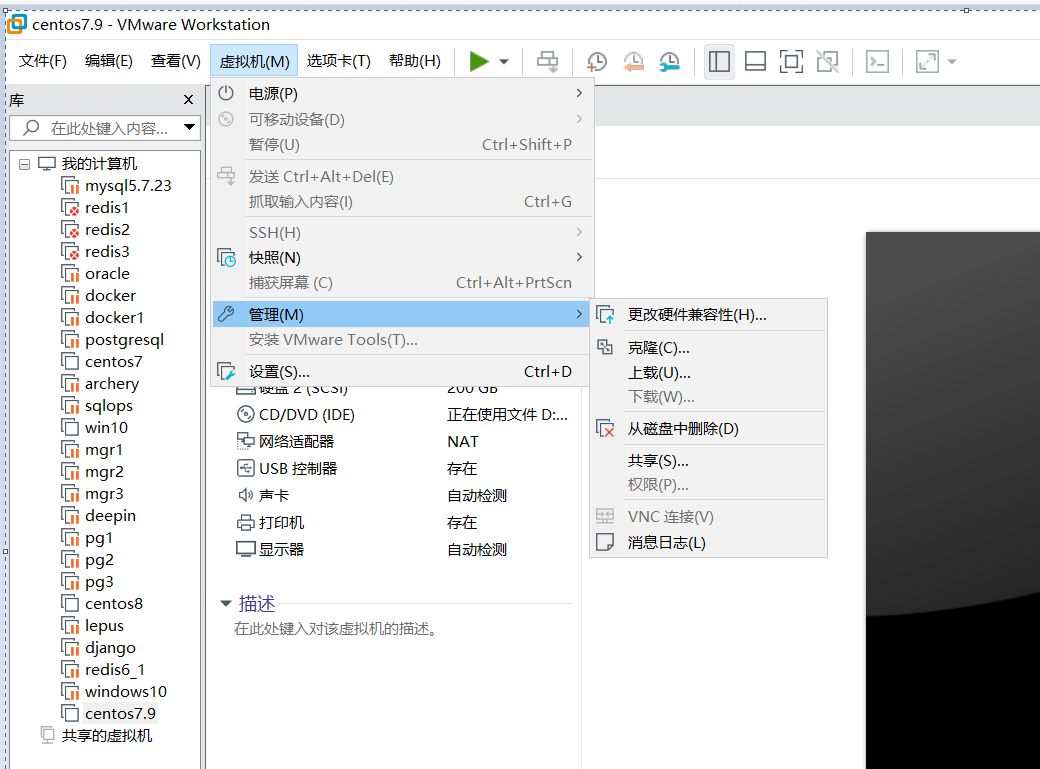Click the Unity mode toolbar icon
Viewport: 1040px width, 769px height.
point(827,62)
